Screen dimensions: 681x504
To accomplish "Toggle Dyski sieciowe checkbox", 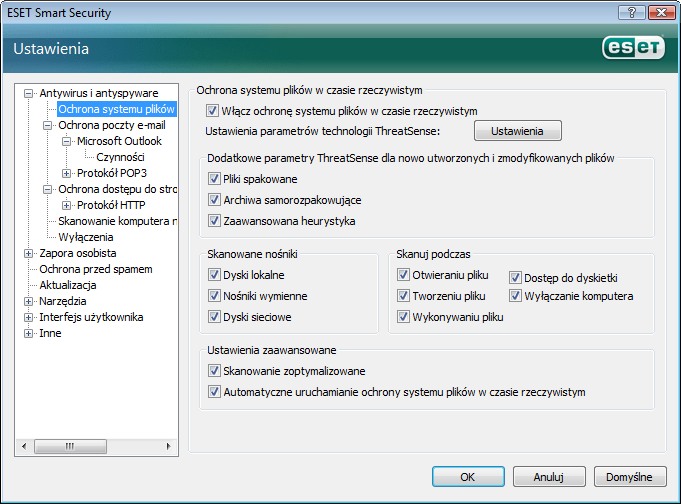I will [214, 317].
